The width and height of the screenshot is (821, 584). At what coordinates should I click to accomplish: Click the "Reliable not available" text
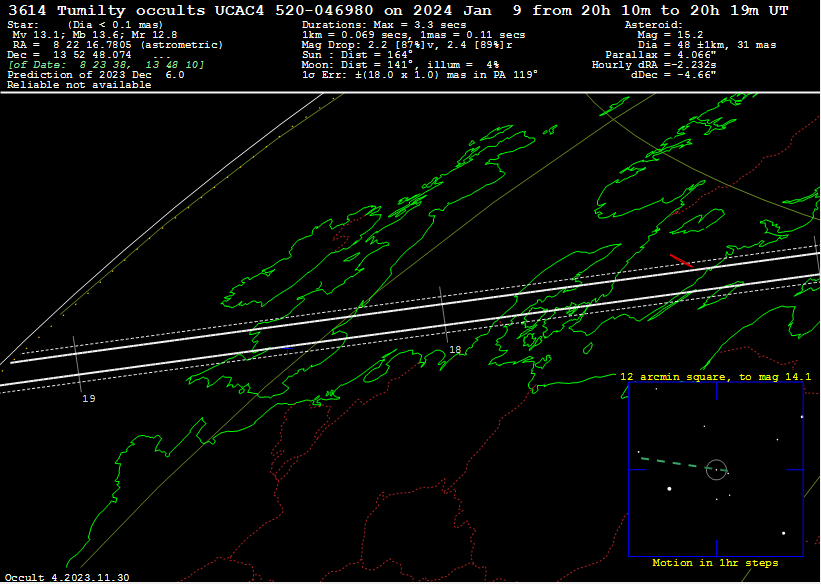pyautogui.click(x=79, y=85)
